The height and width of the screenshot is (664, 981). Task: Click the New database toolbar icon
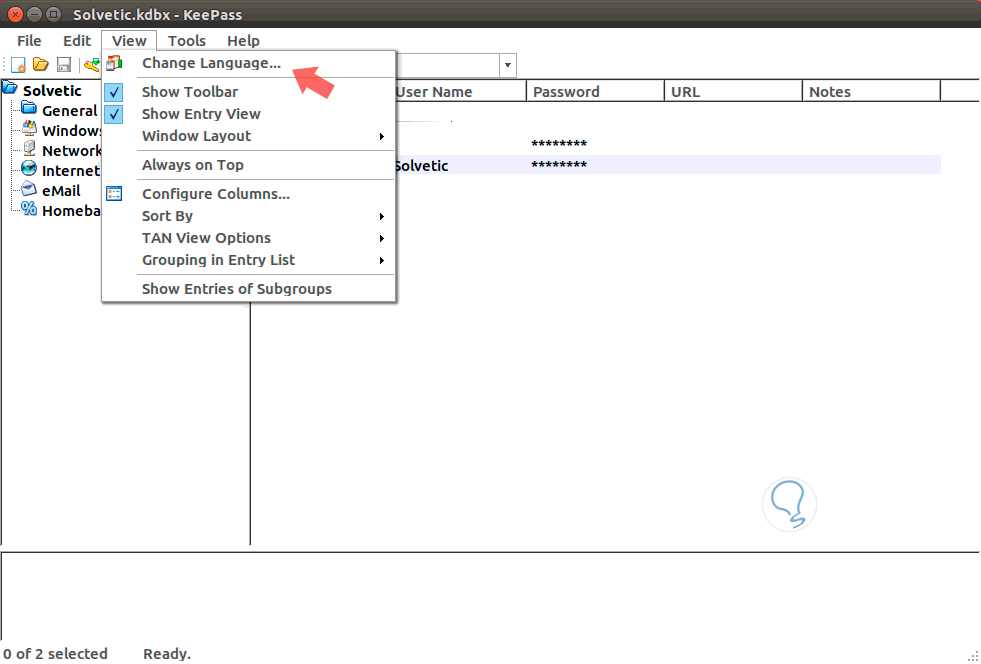[18, 64]
